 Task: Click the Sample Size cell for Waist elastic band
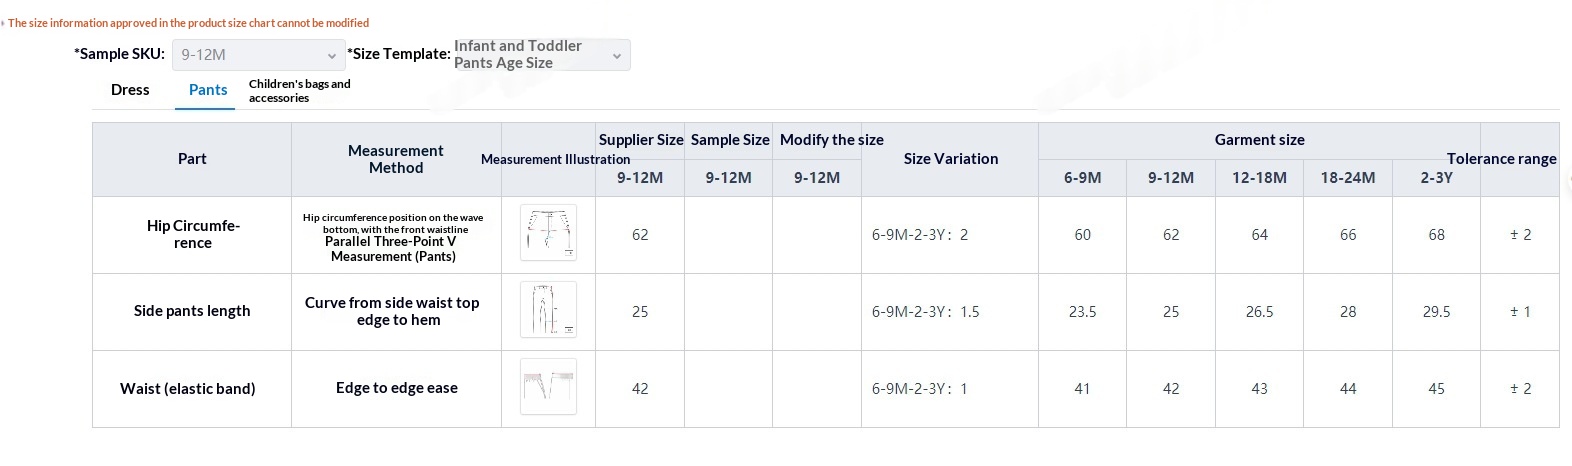[728, 389]
